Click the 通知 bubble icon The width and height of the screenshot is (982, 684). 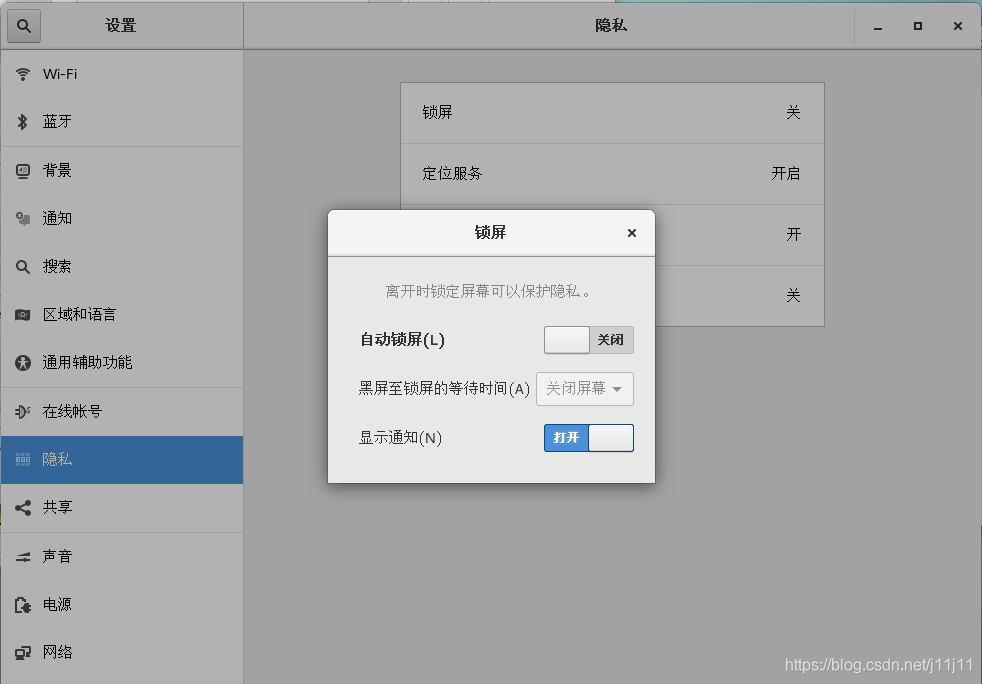click(x=23, y=219)
